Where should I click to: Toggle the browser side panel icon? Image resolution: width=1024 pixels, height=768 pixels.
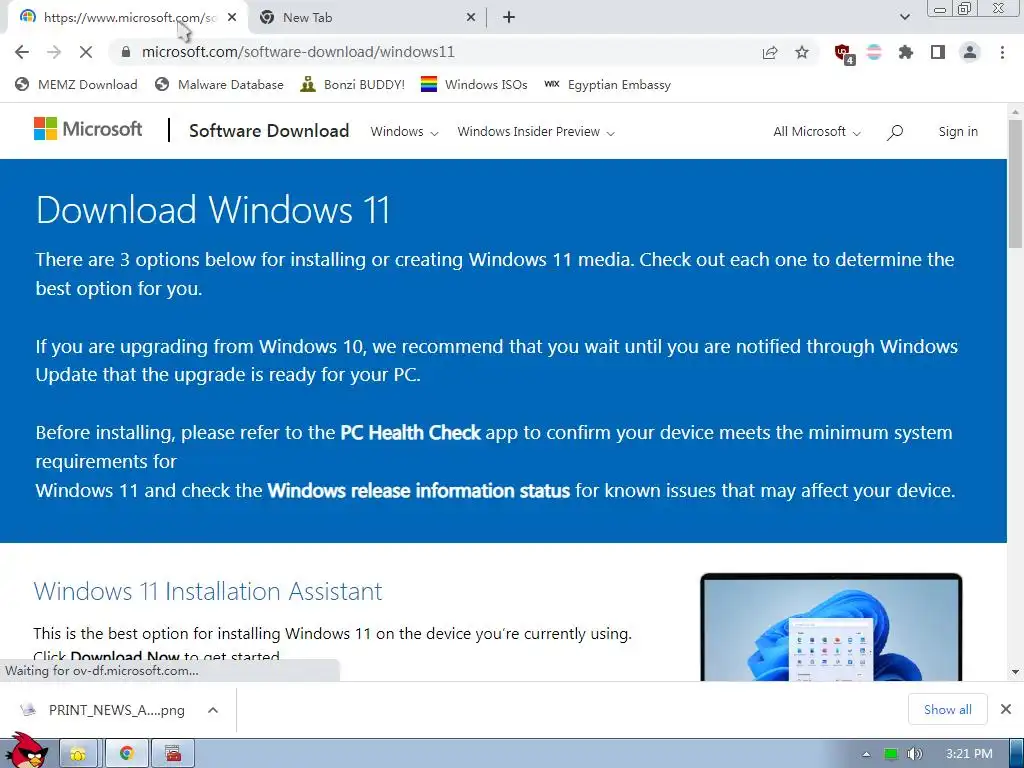(938, 52)
